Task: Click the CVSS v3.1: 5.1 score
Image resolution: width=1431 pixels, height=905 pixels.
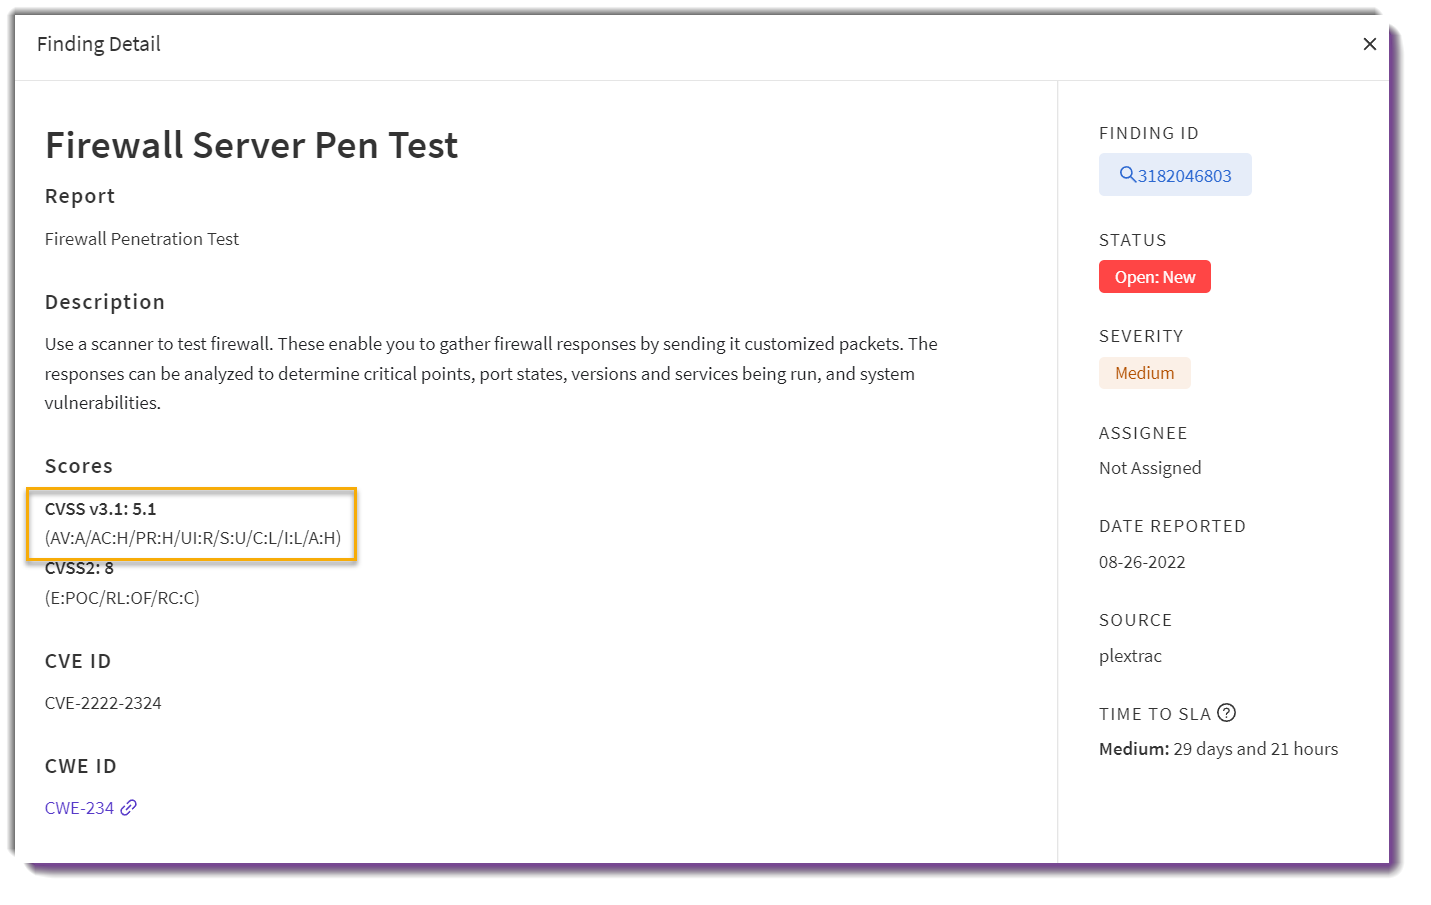Action: (x=100, y=509)
